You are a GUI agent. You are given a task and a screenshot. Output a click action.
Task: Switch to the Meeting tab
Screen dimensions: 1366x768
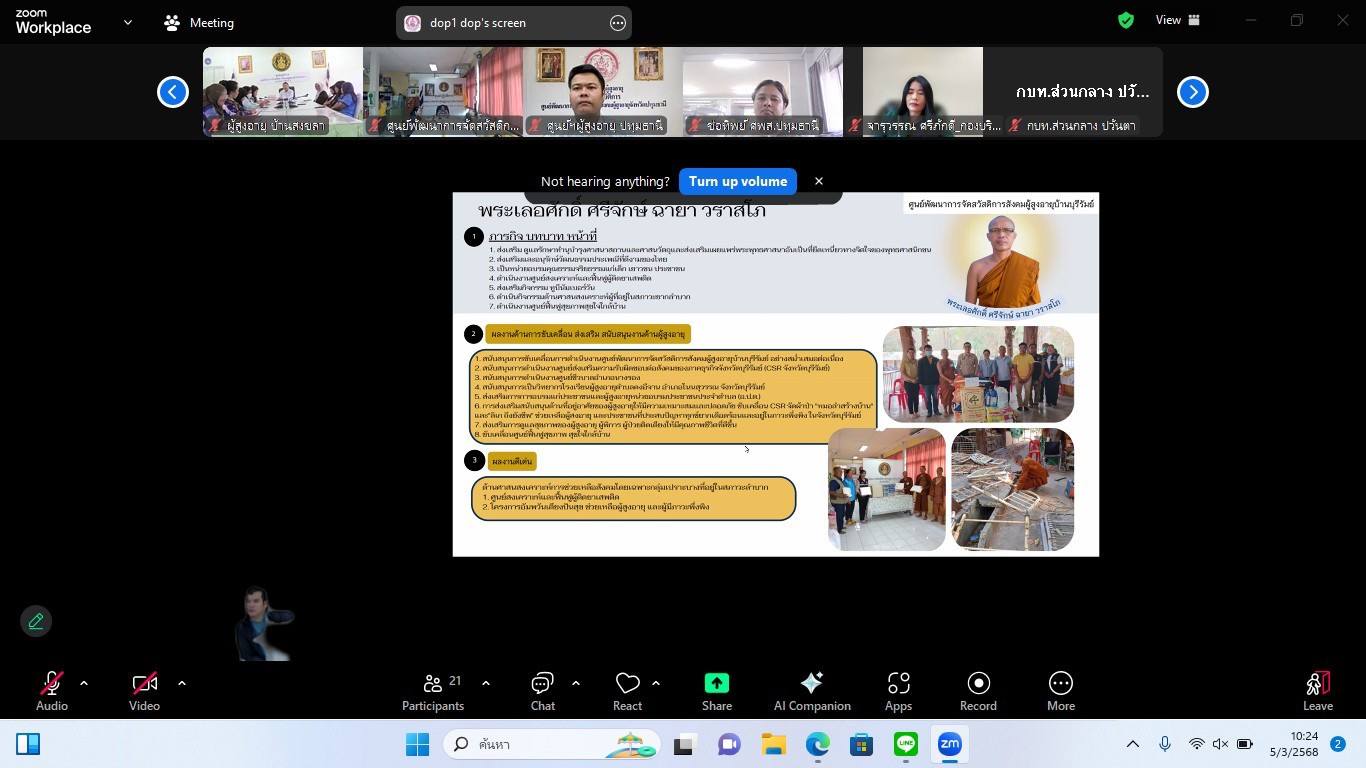[x=199, y=22]
